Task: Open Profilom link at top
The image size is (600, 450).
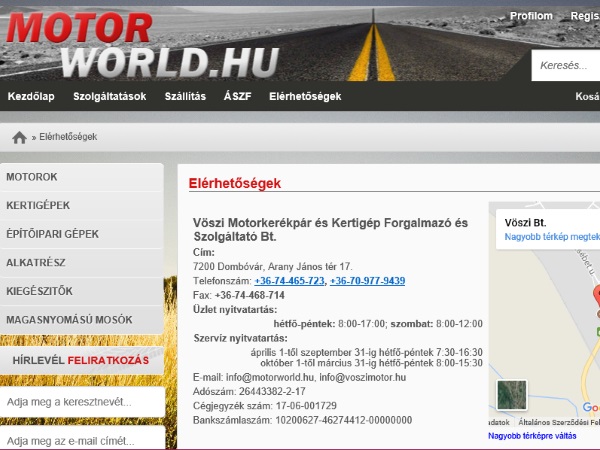Action: click(x=531, y=16)
